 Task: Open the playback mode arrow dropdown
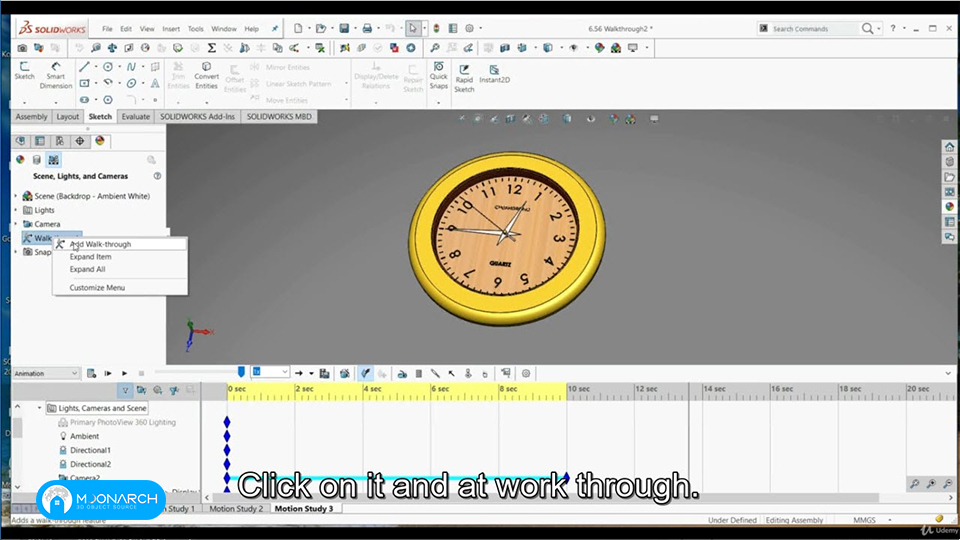(311, 373)
